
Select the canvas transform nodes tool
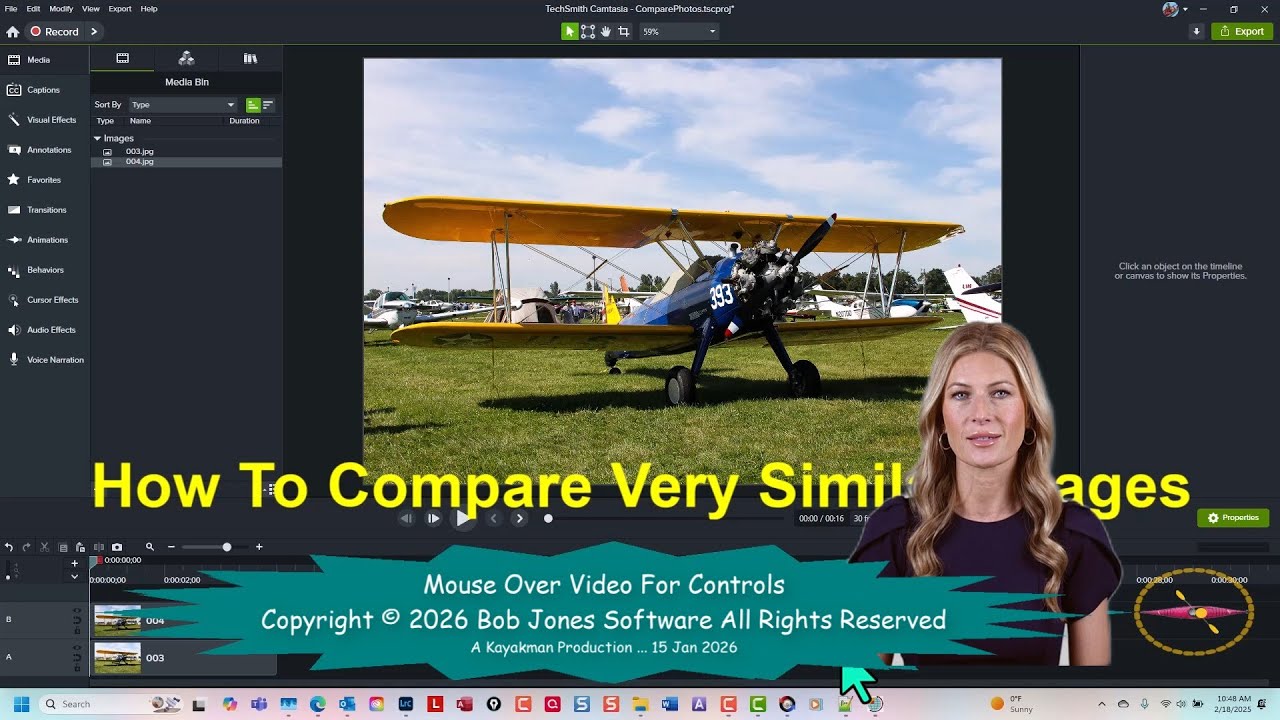588,32
